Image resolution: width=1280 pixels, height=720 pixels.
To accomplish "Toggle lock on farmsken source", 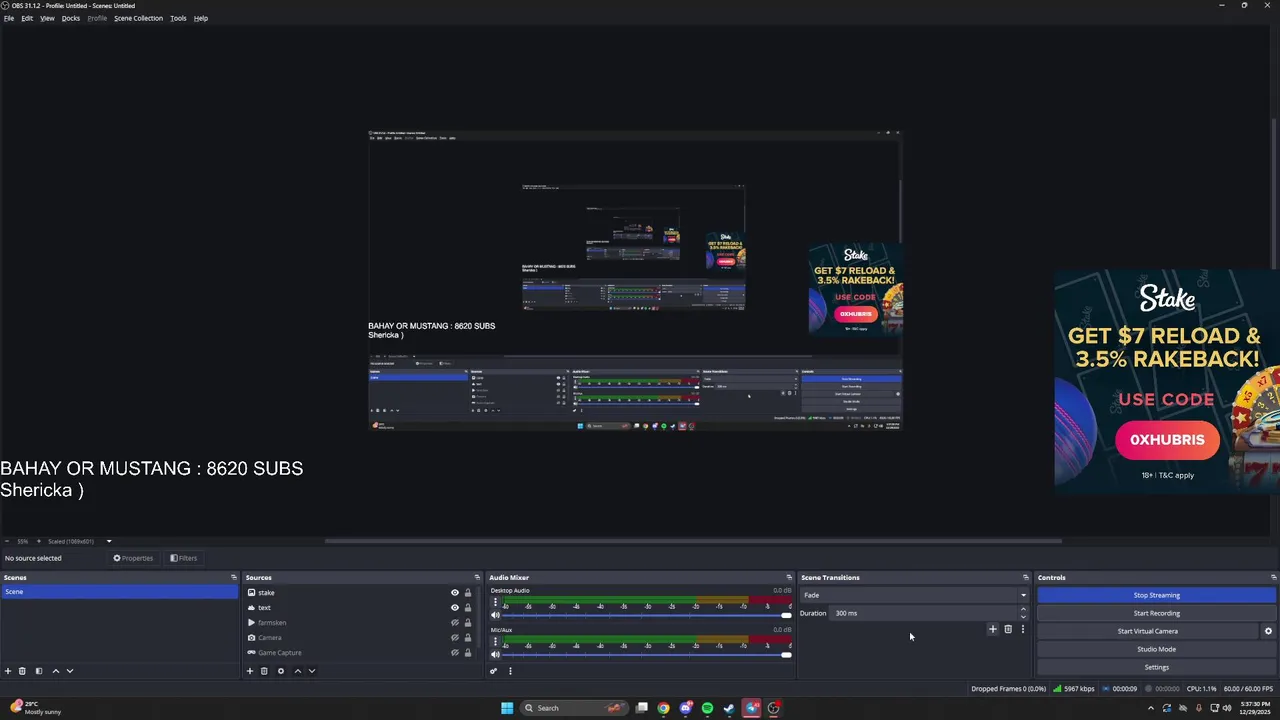I will [x=467, y=623].
